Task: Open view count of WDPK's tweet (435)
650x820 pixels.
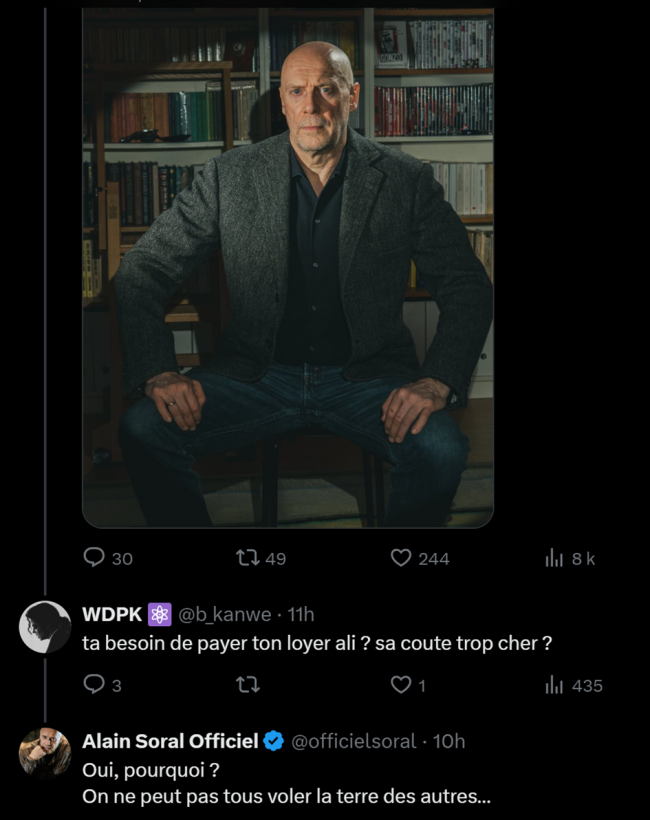Action: (x=555, y=685)
